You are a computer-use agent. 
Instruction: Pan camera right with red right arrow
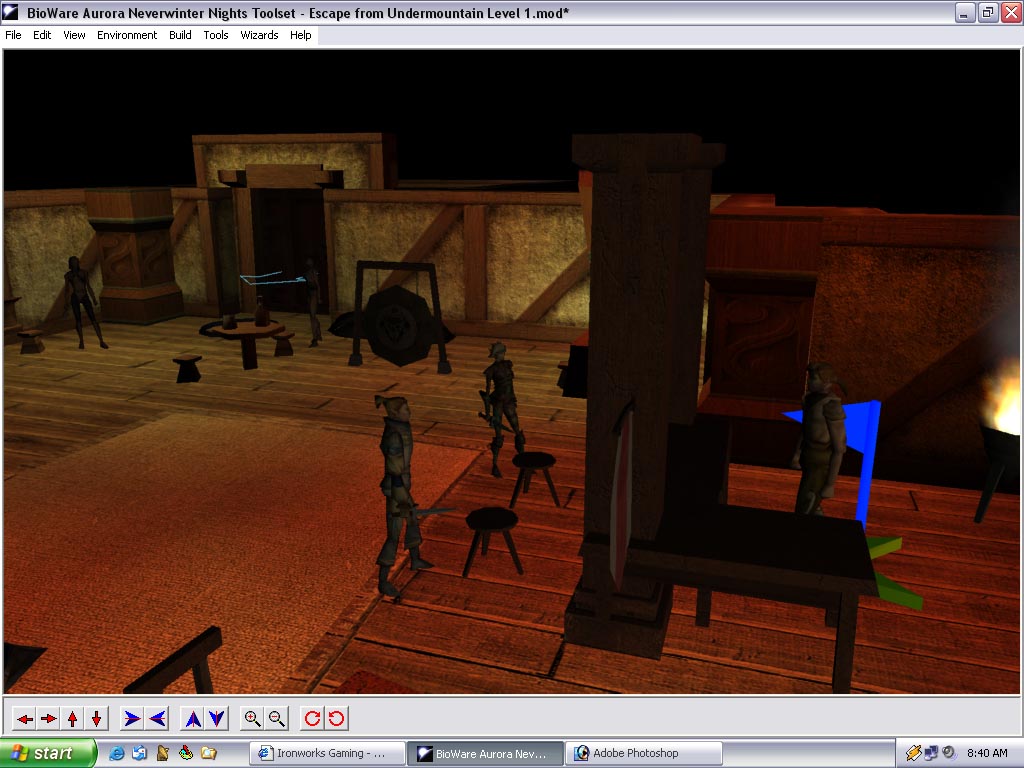coord(48,719)
